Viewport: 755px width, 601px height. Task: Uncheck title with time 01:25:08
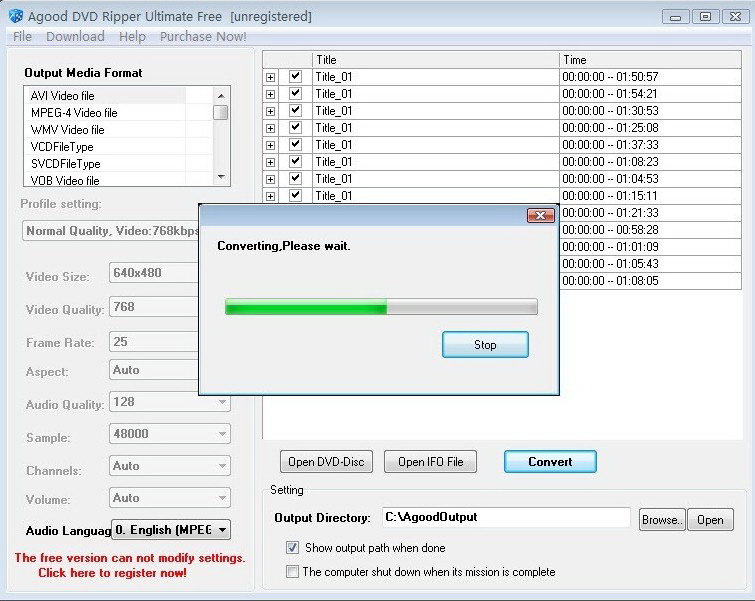295,128
